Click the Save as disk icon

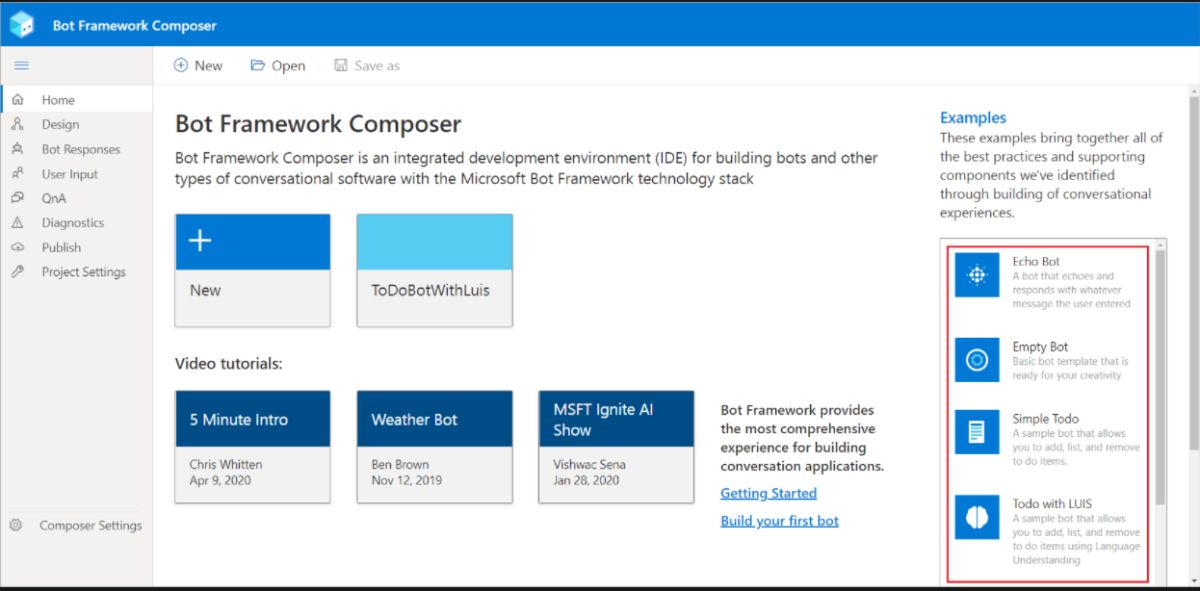[341, 65]
